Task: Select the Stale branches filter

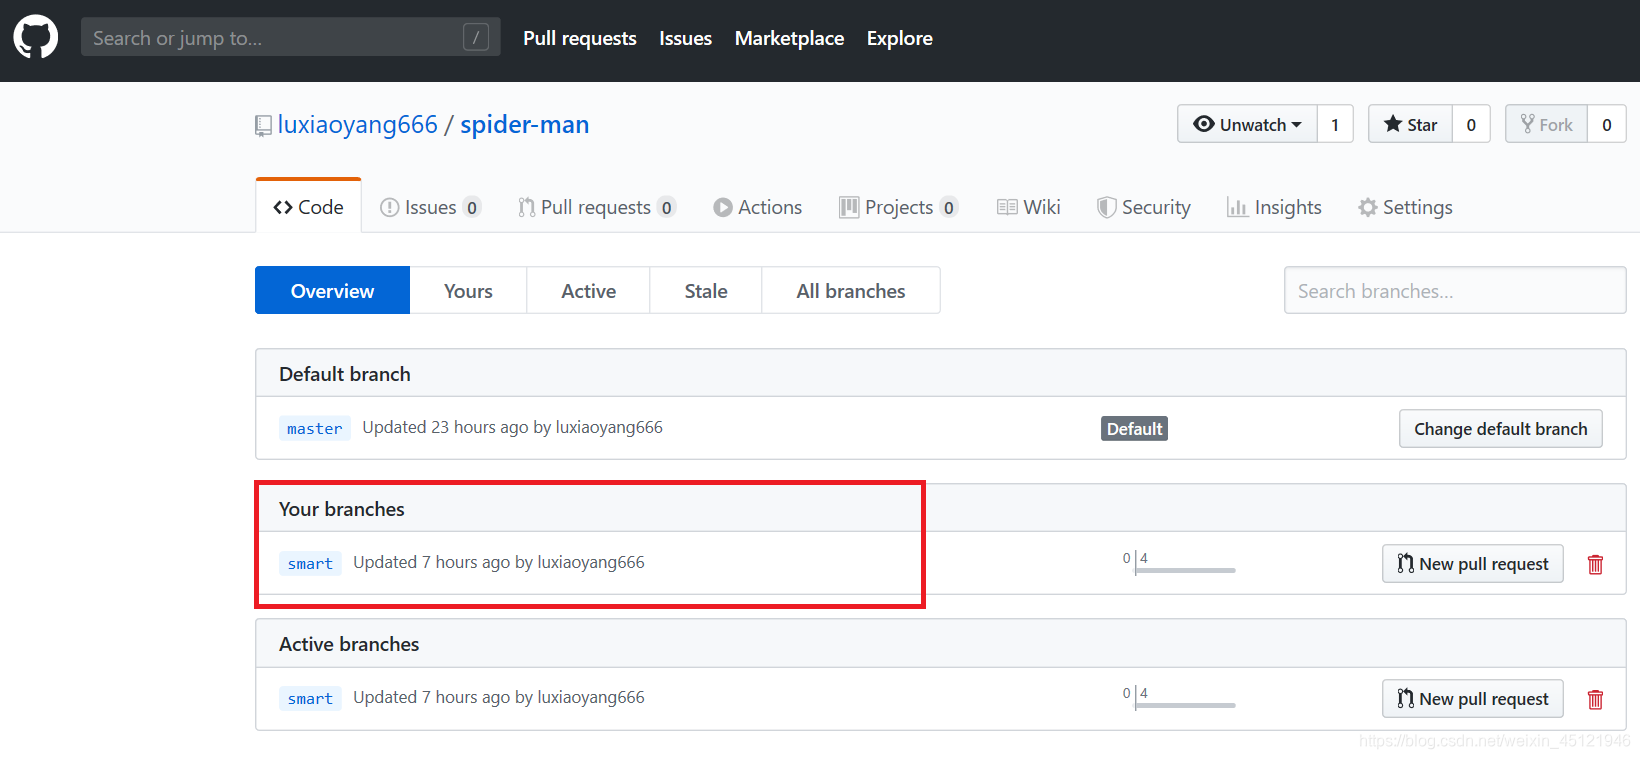Action: pyautogui.click(x=706, y=290)
